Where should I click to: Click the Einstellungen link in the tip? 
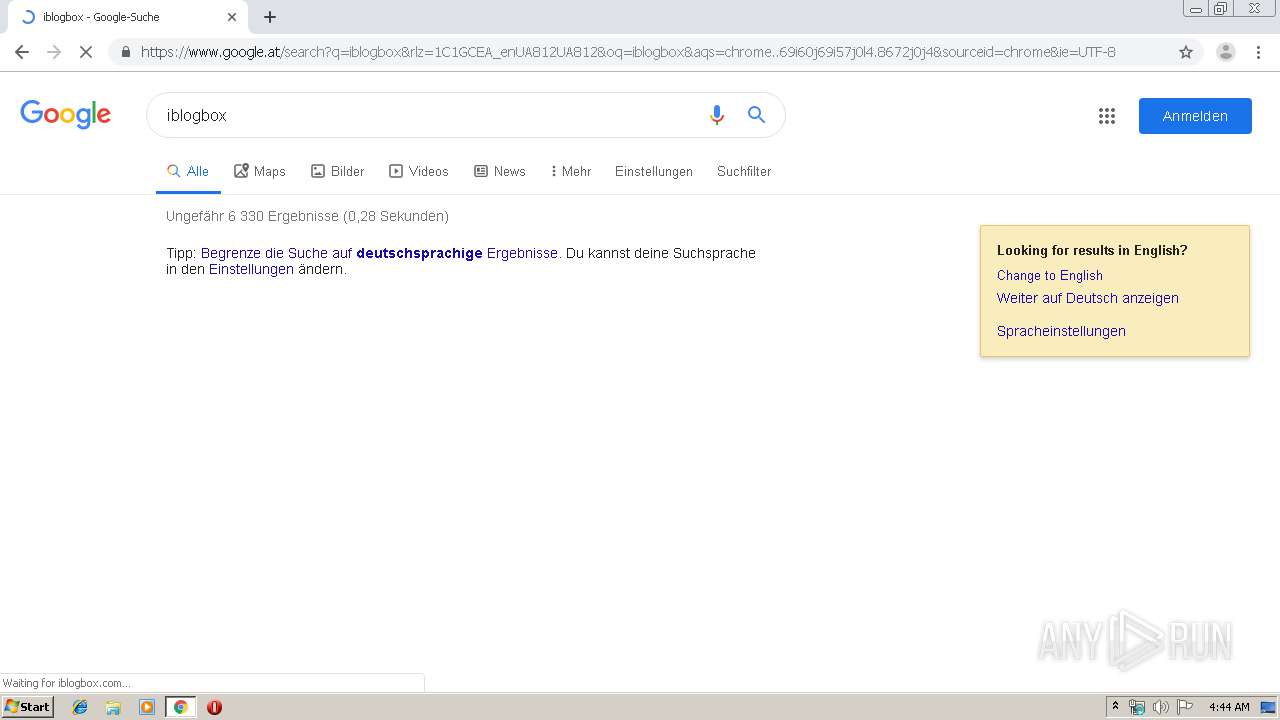251,269
